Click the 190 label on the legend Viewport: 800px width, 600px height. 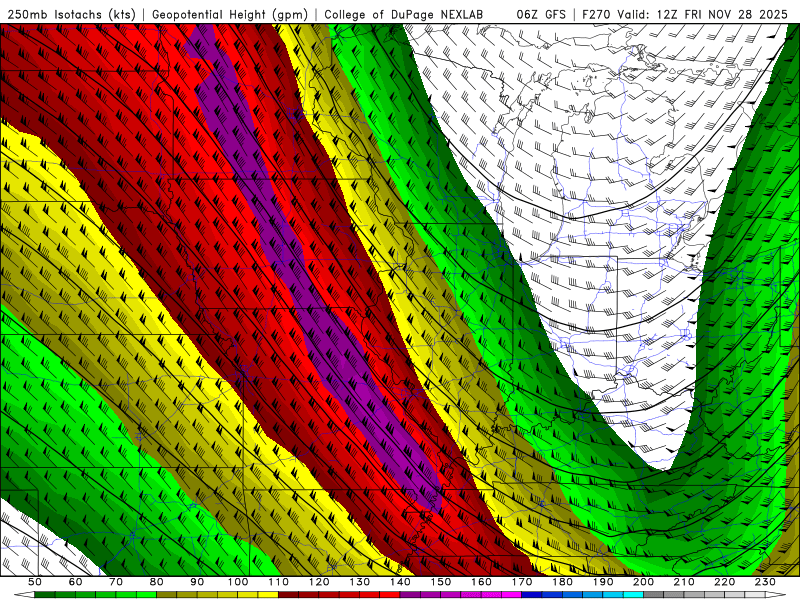pyautogui.click(x=603, y=582)
